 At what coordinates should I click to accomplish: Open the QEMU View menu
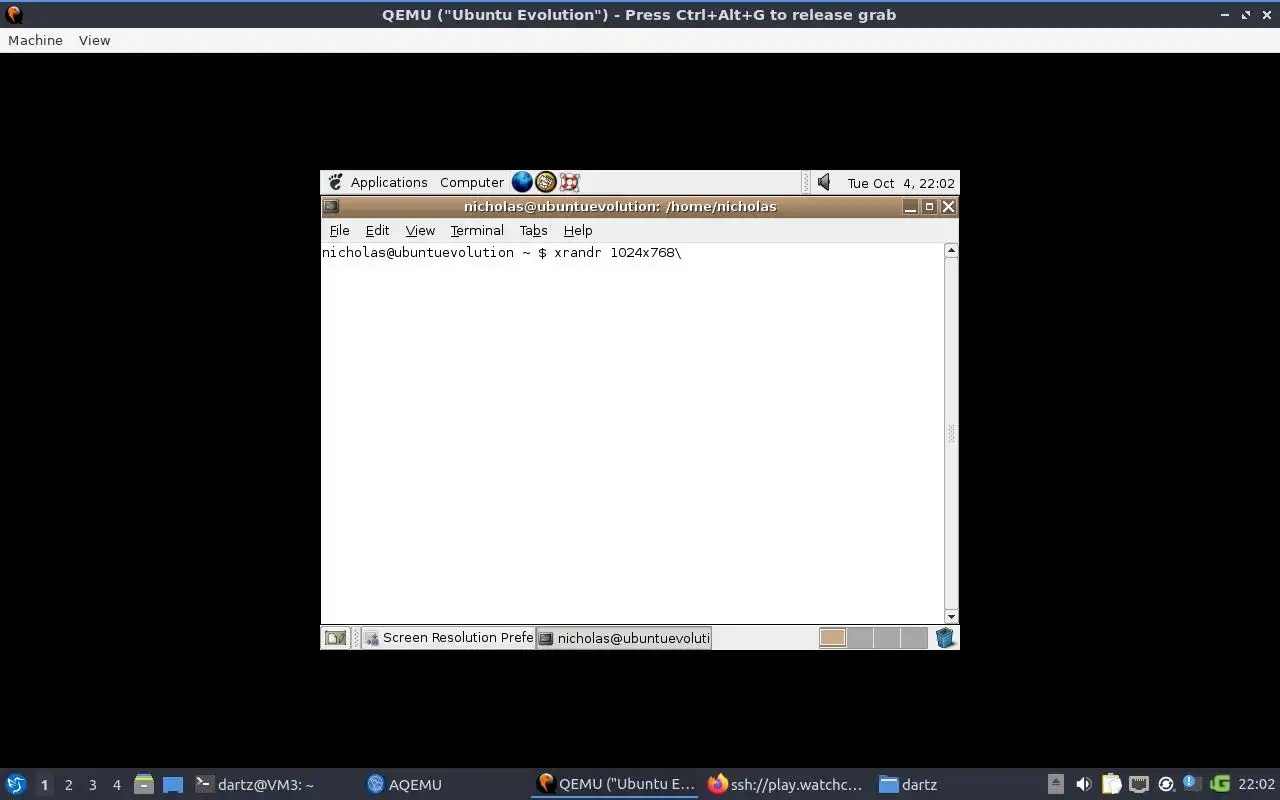click(x=94, y=40)
